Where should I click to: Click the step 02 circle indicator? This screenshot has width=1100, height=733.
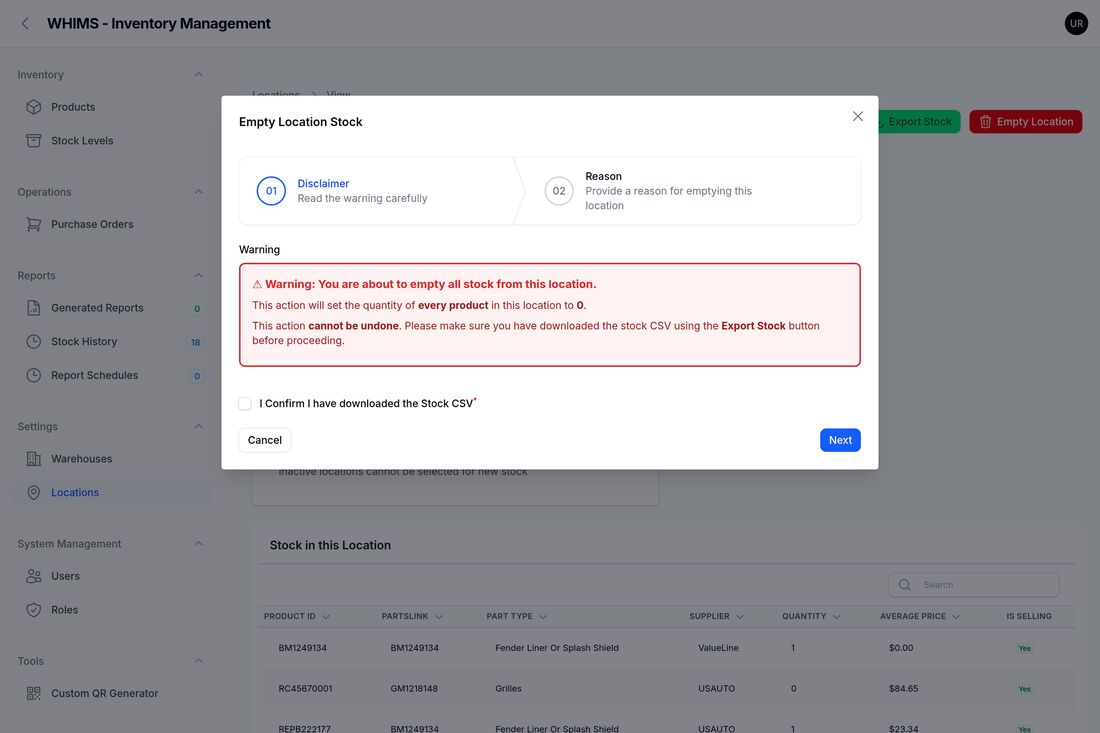[x=558, y=191]
